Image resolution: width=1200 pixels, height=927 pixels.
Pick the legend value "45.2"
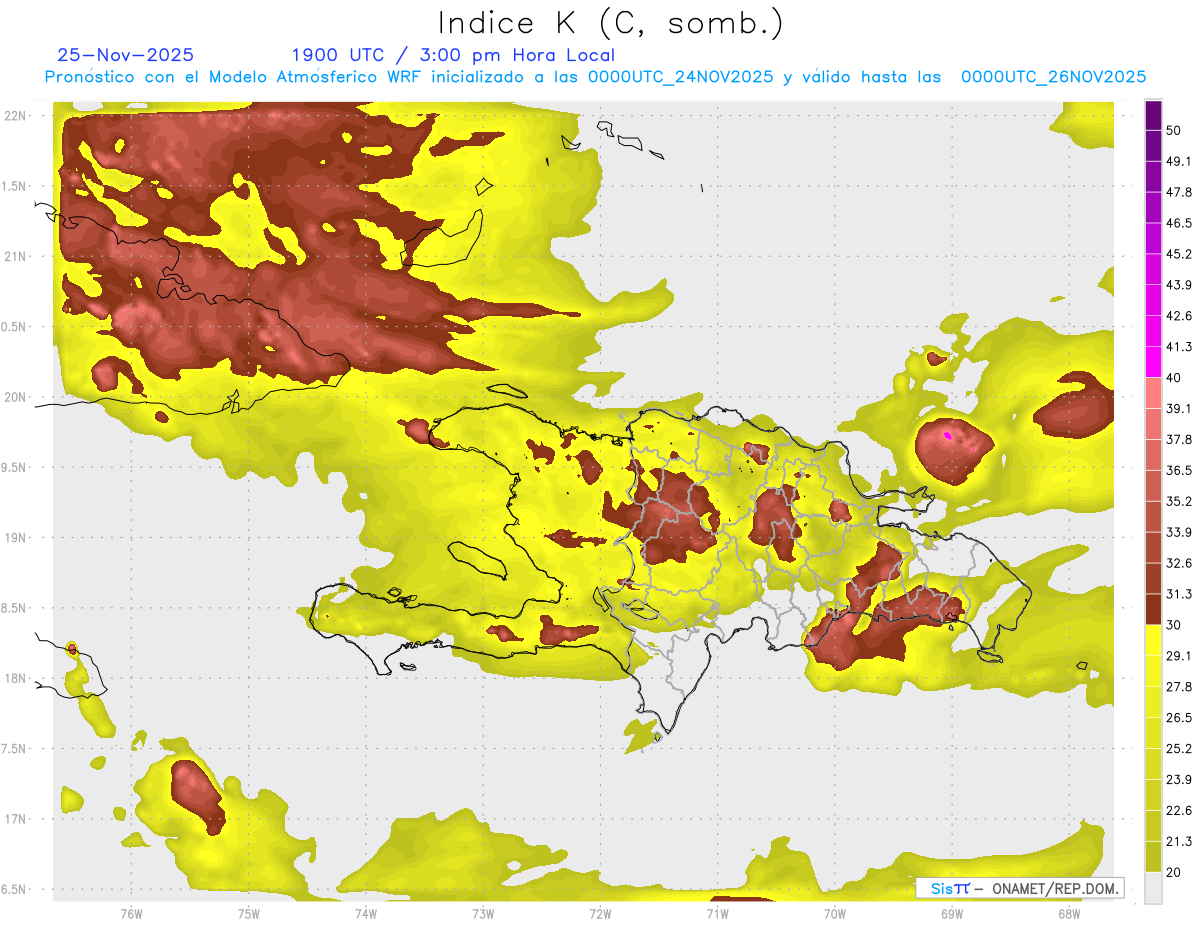tap(1179, 254)
